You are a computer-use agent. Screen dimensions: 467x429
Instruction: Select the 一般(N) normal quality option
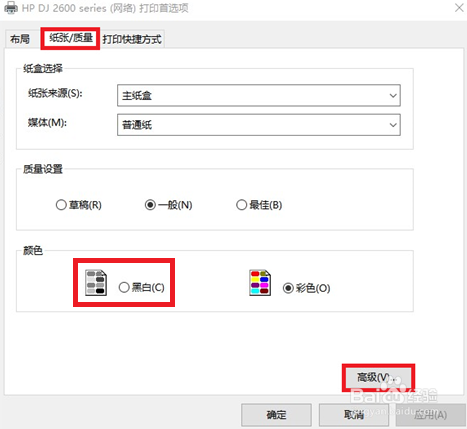coord(168,205)
